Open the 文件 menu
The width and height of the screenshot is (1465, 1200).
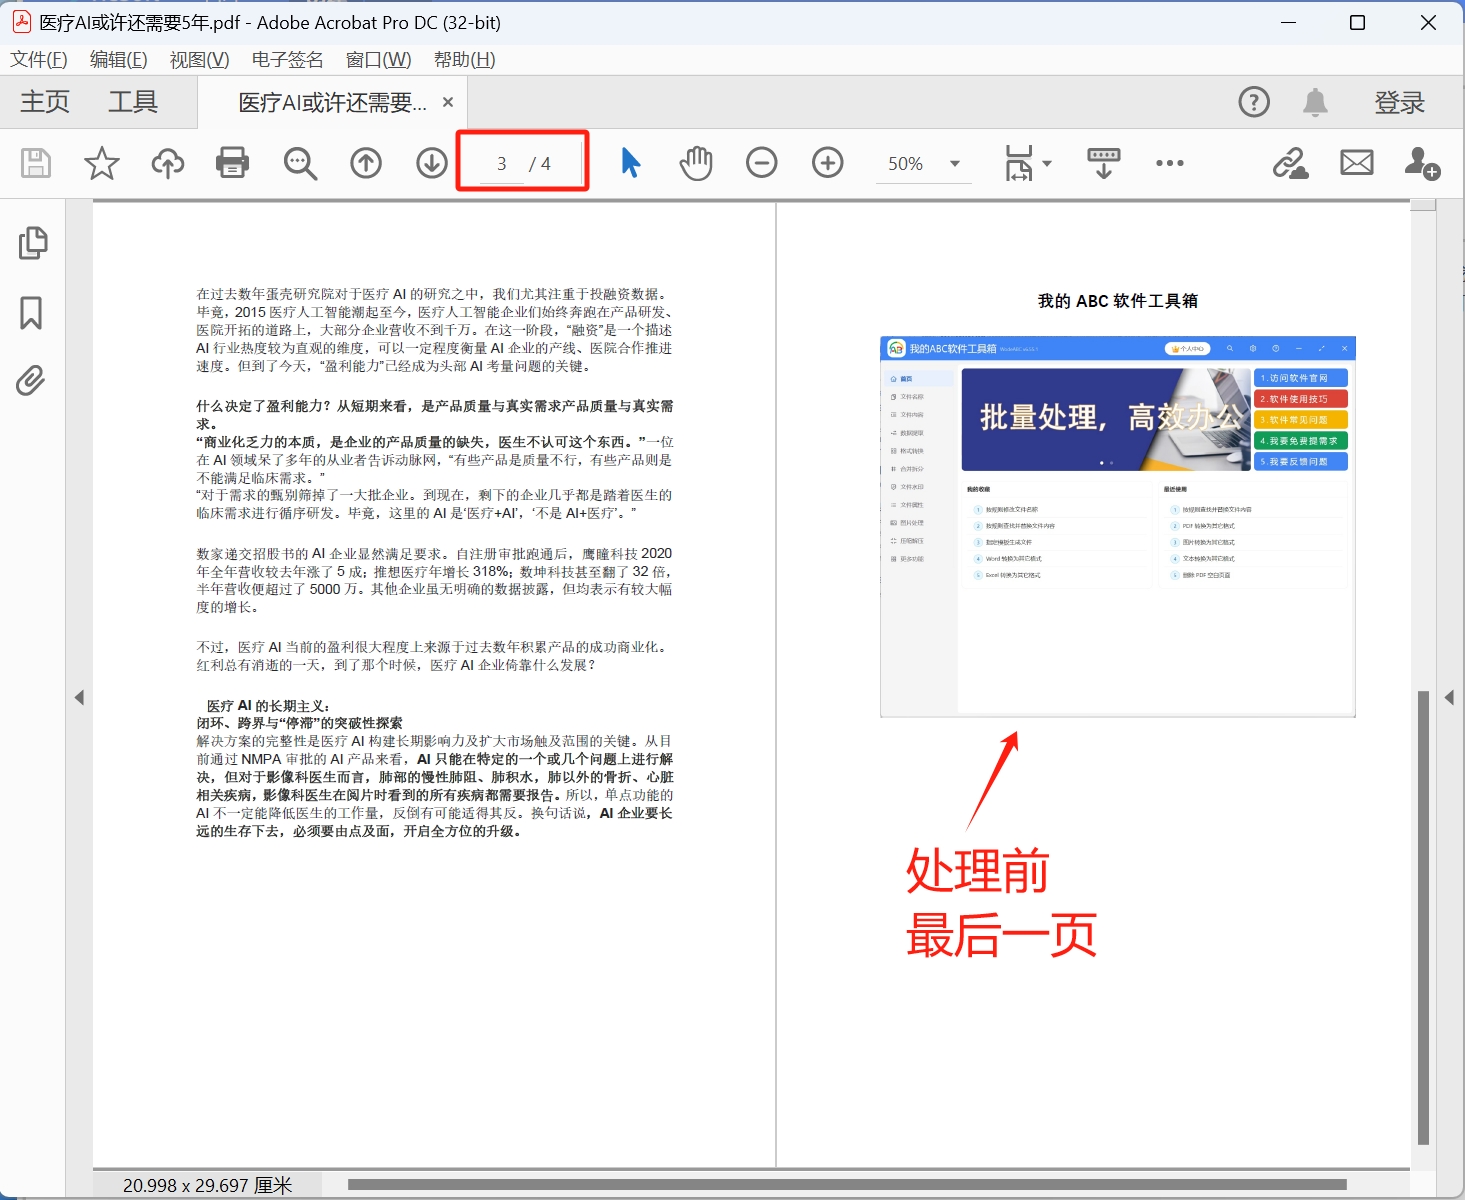(38, 60)
